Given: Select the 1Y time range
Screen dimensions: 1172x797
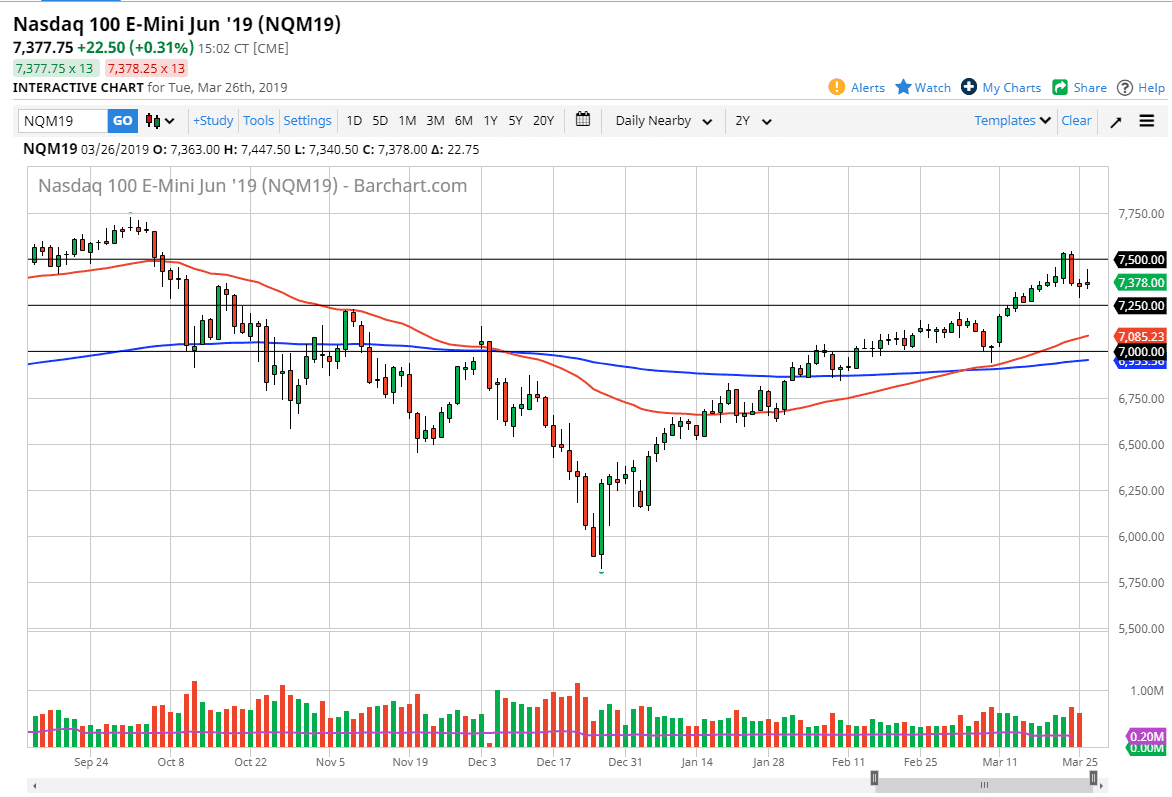Looking at the screenshot, I should (490, 120).
